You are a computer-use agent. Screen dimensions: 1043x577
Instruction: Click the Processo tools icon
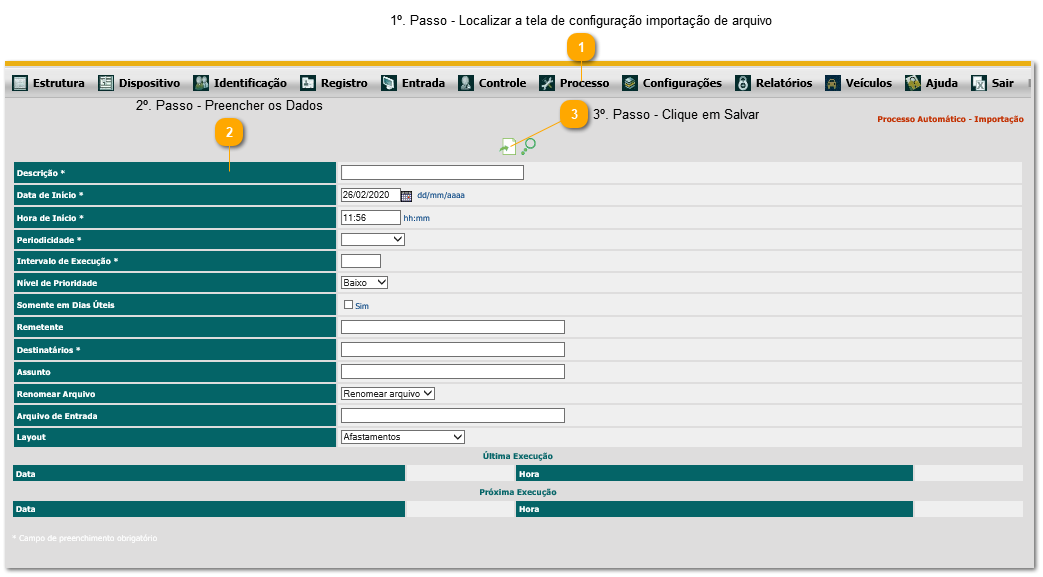point(547,83)
